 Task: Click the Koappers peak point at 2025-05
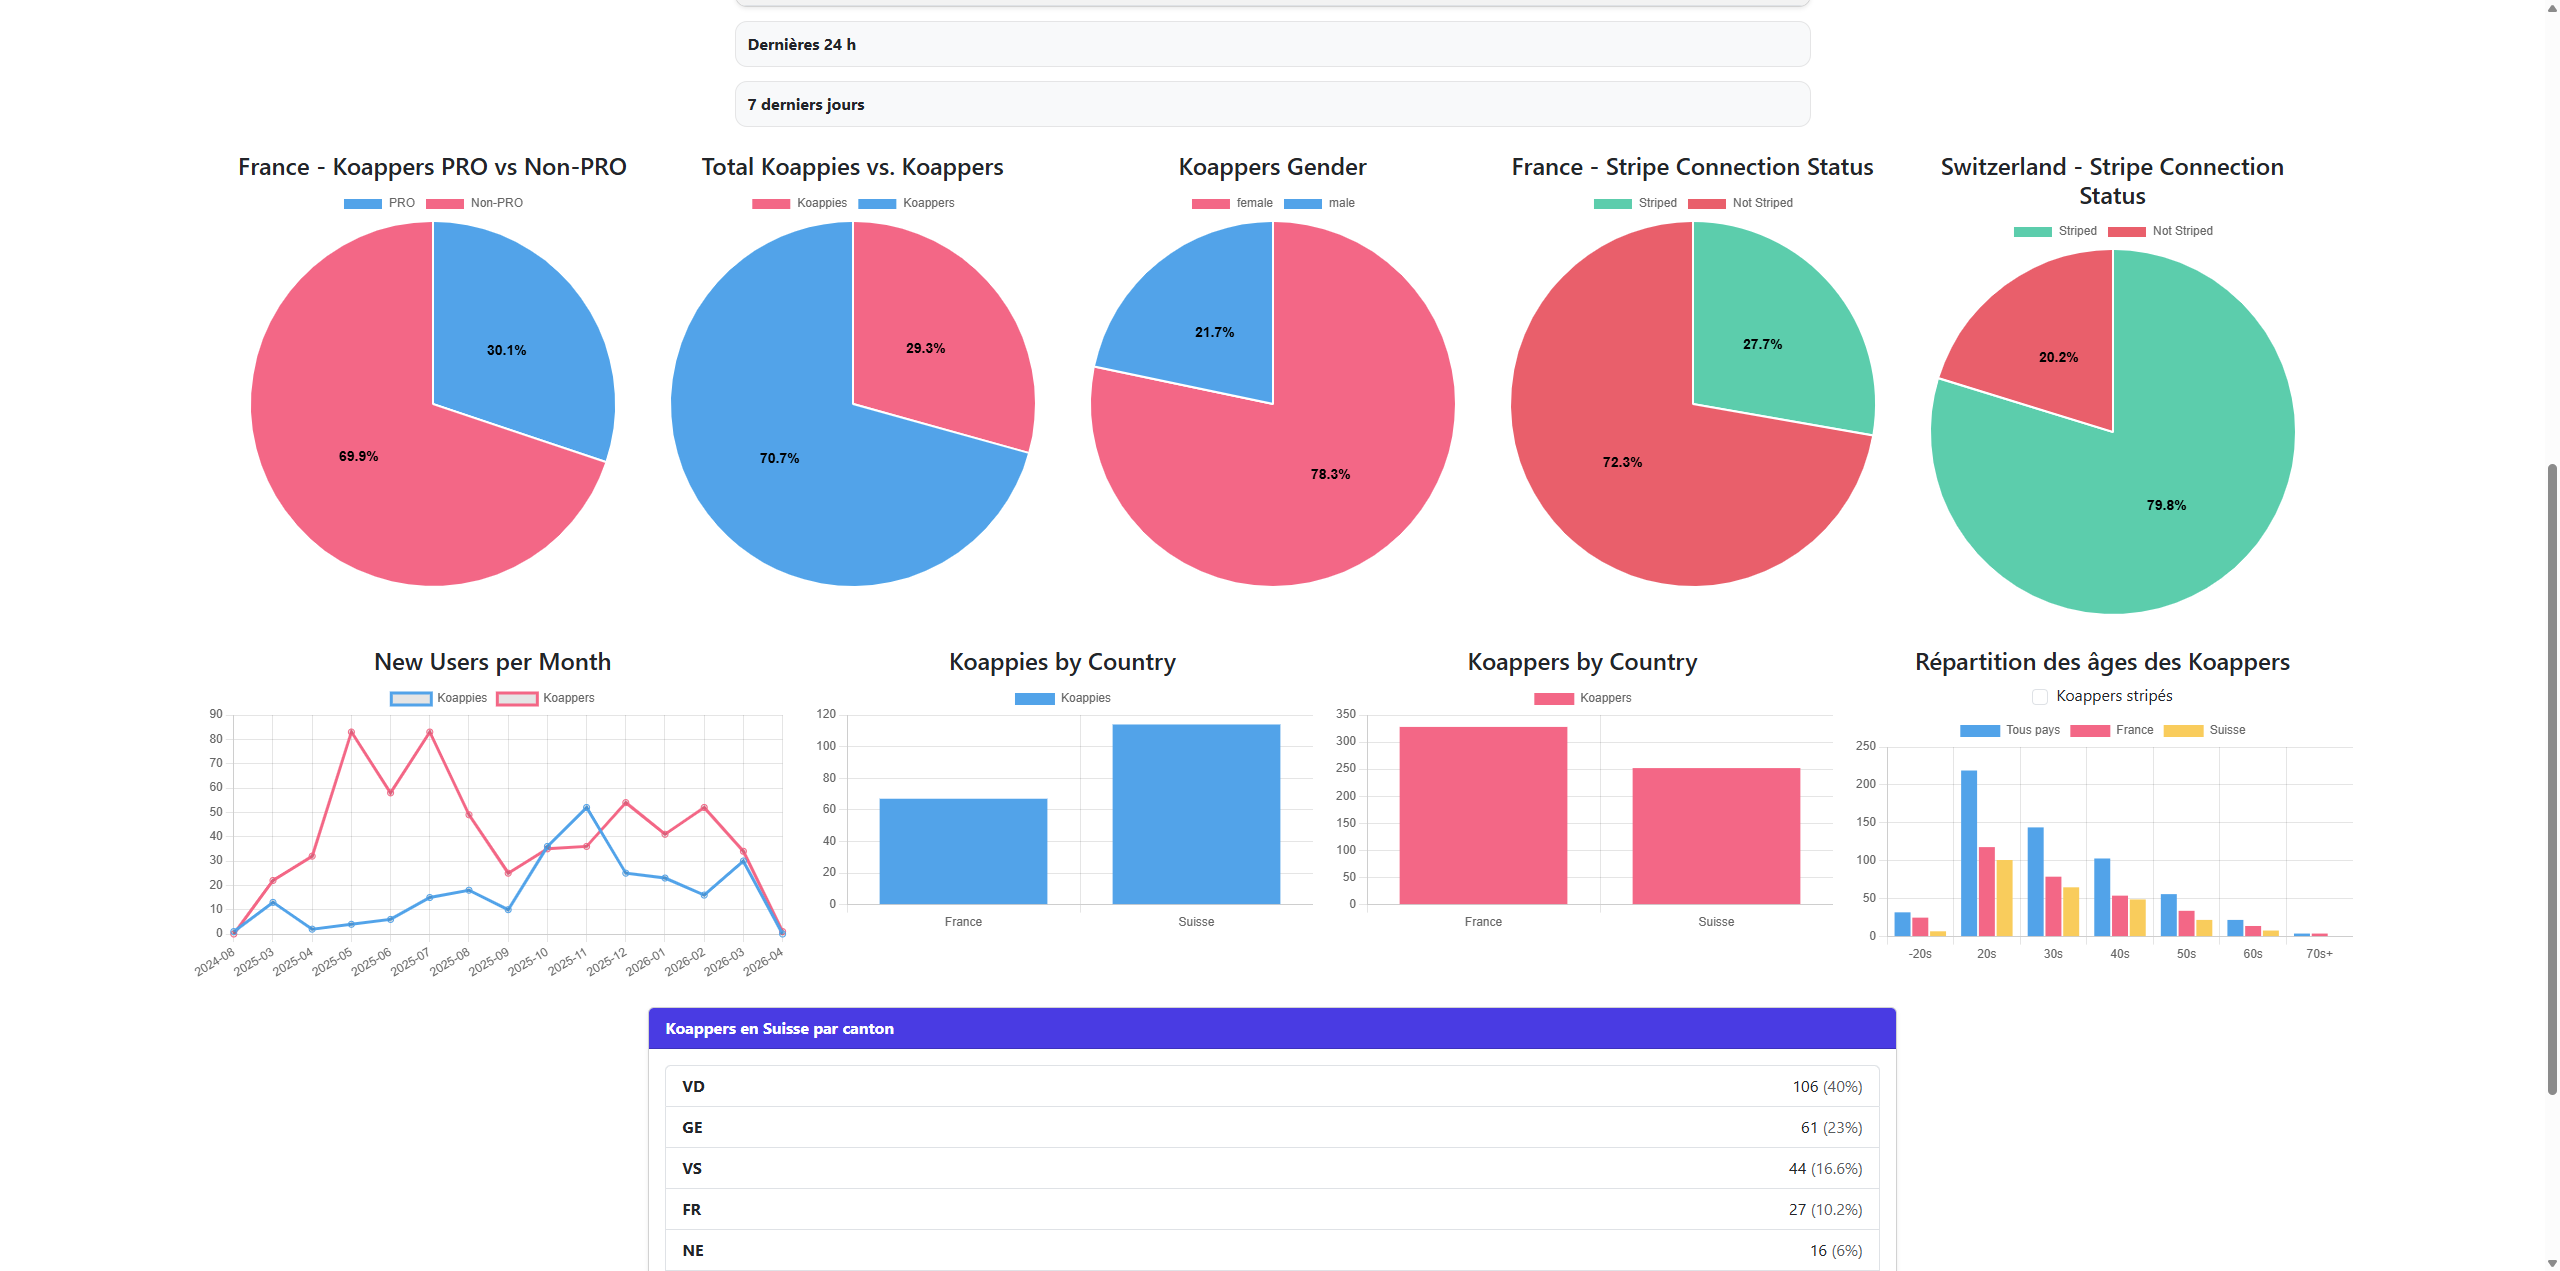click(x=351, y=732)
